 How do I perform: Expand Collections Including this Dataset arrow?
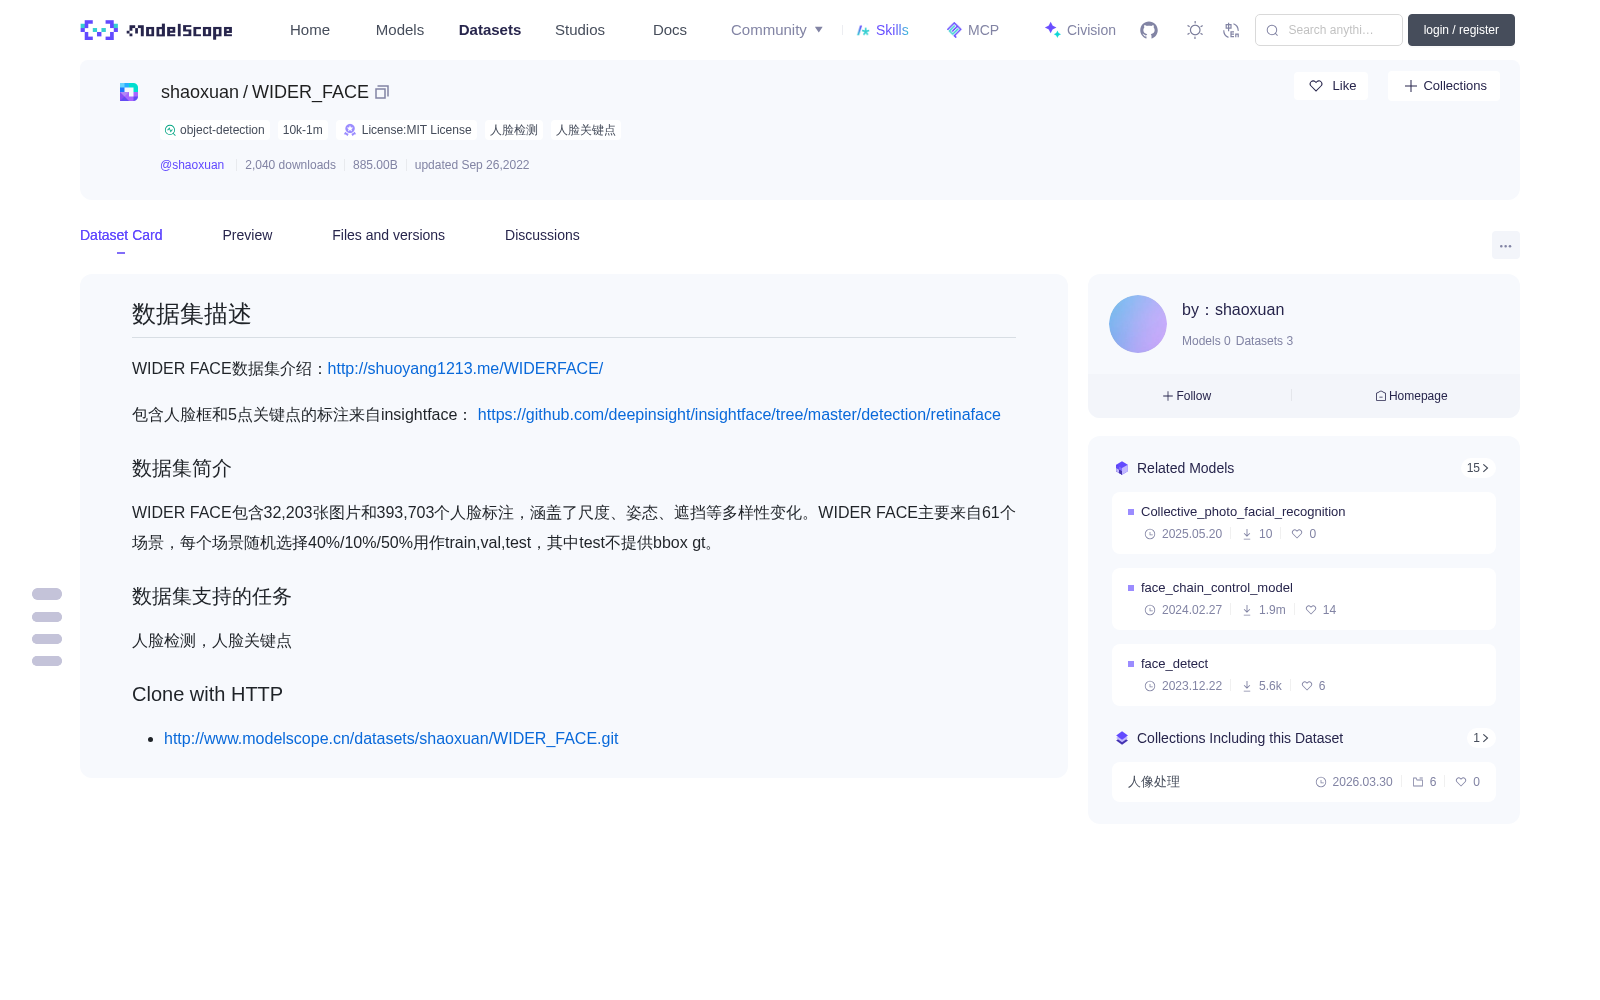tap(1481, 738)
